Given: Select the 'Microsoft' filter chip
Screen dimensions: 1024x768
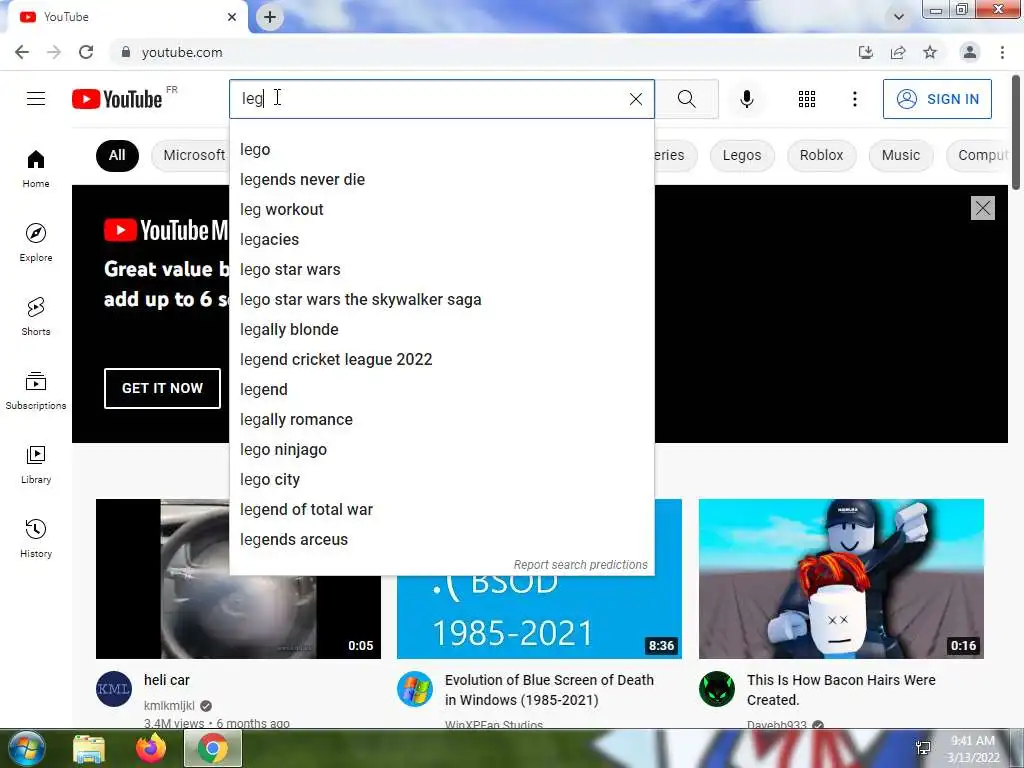Looking at the screenshot, I should click(193, 155).
